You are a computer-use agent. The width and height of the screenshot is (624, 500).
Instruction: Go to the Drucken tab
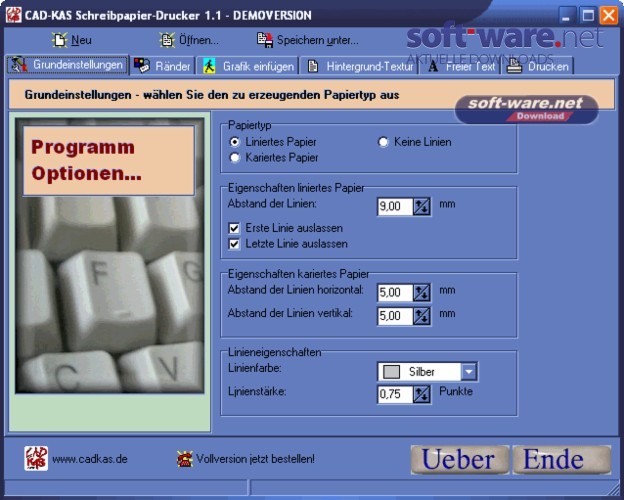pos(538,66)
